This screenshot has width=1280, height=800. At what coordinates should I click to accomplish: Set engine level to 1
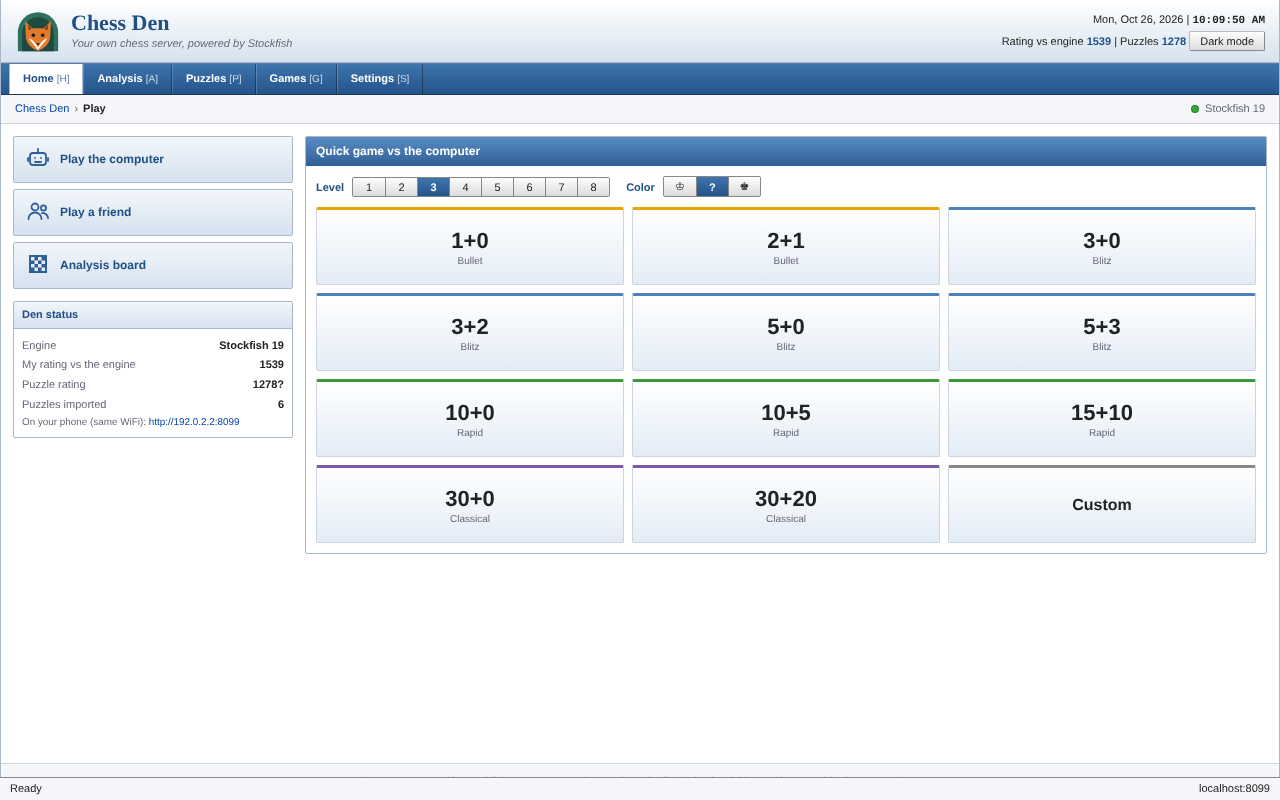[x=369, y=187]
